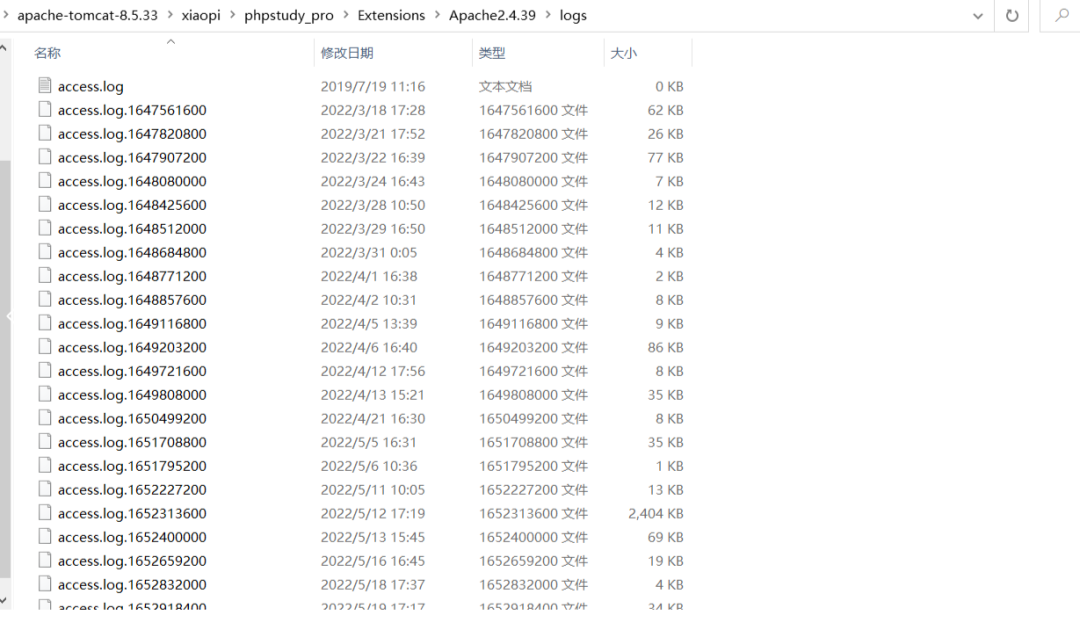This screenshot has width=1080, height=630.
Task: Click the 文本文档 type cell
Action: pos(505,87)
